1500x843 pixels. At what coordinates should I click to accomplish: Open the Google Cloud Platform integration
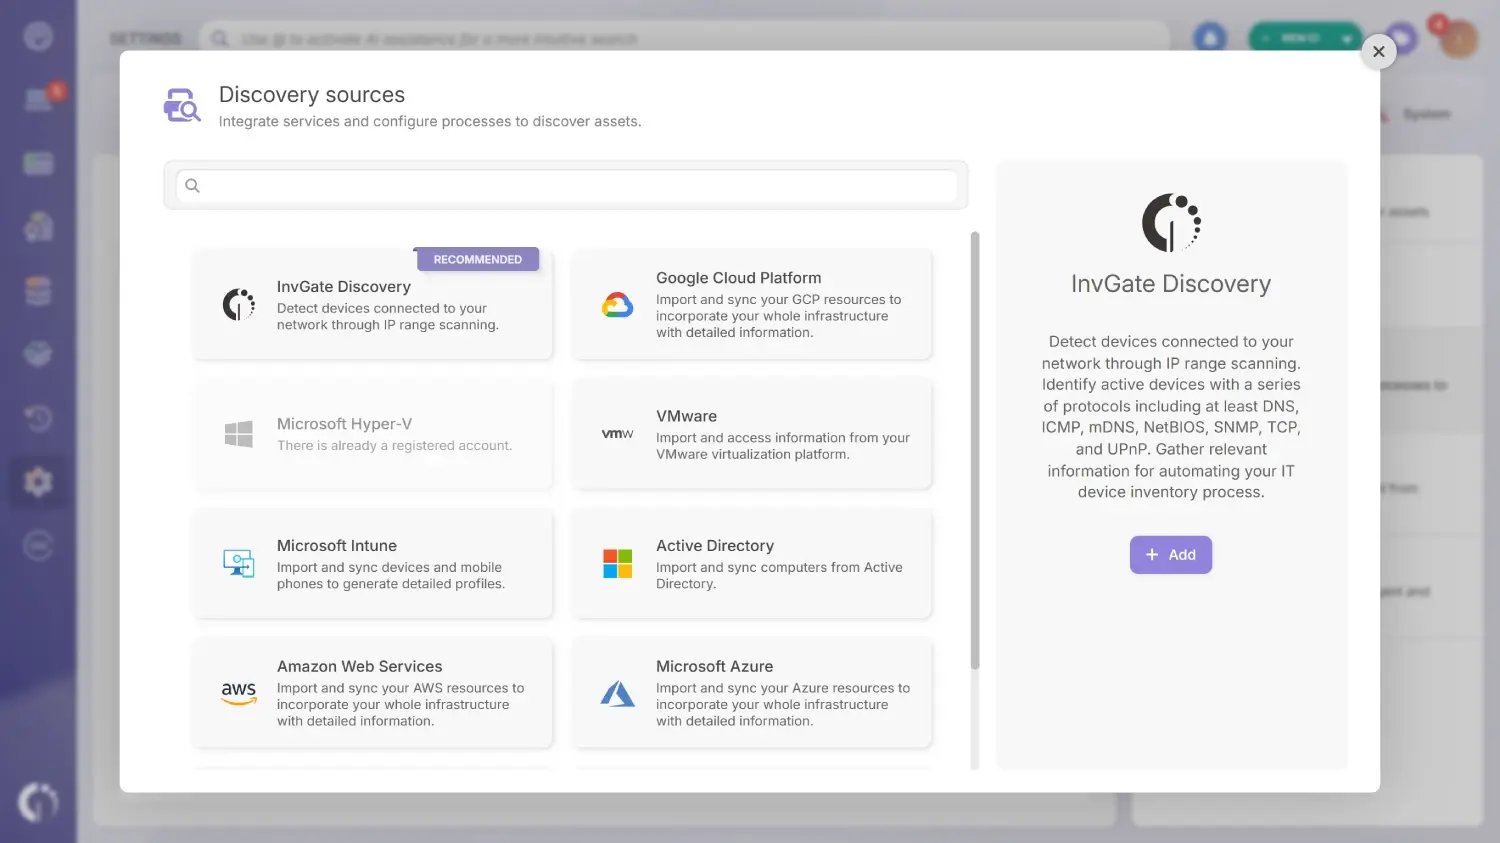751,304
